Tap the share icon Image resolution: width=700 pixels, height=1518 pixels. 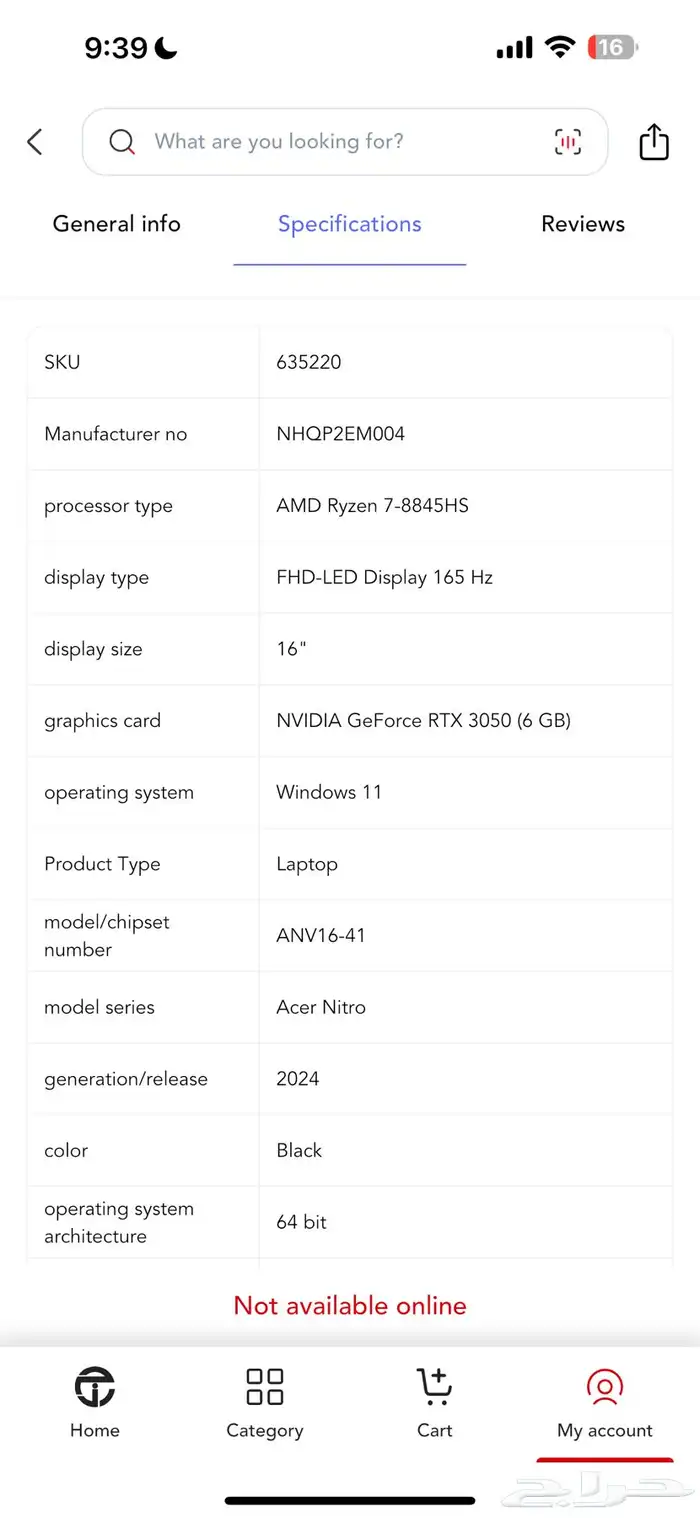[x=653, y=141]
